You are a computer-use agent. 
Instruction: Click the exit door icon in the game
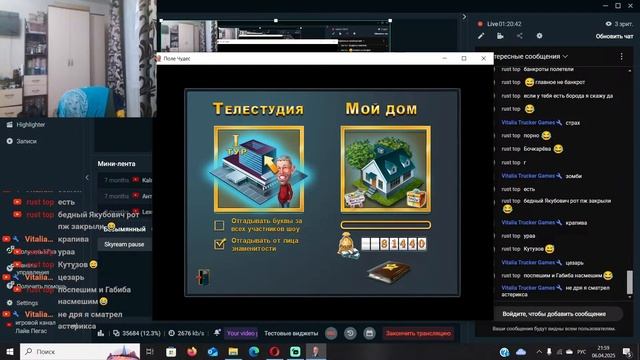(x=204, y=277)
